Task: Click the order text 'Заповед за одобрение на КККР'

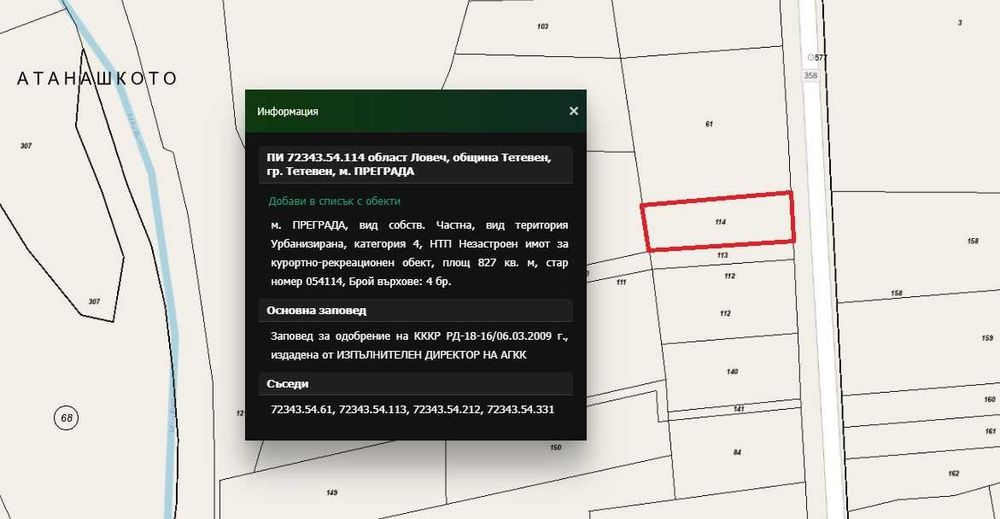Action: [x=419, y=346]
